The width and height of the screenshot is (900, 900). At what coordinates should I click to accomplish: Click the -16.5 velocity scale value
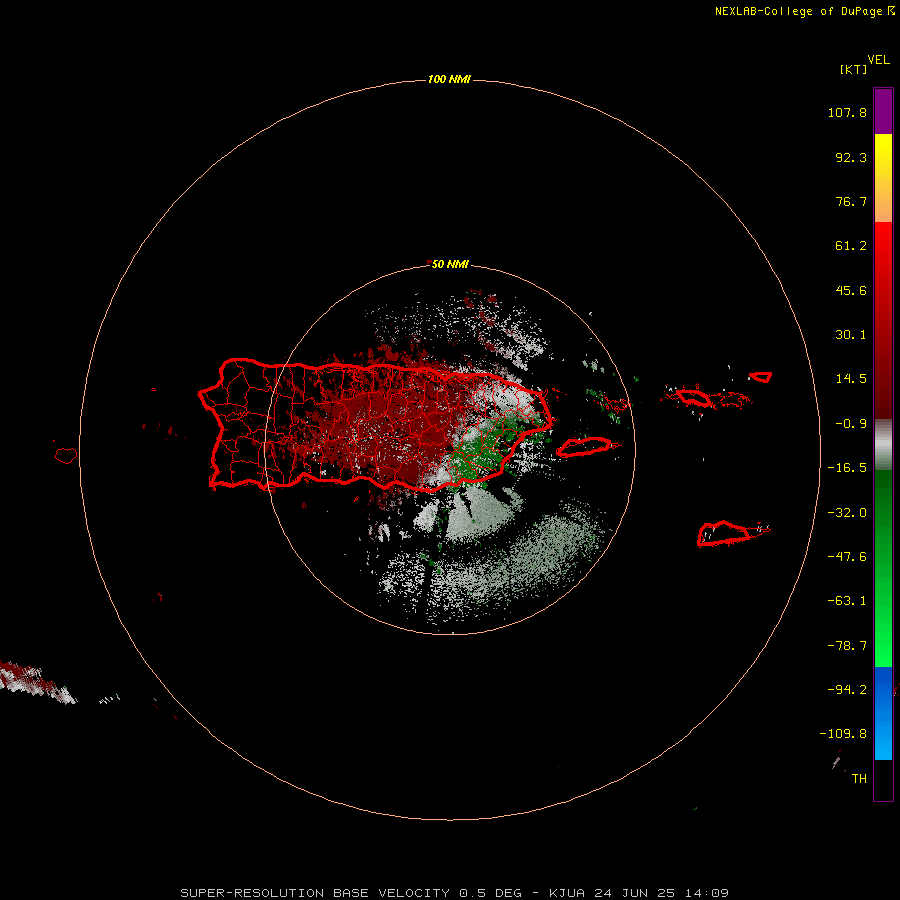click(847, 468)
